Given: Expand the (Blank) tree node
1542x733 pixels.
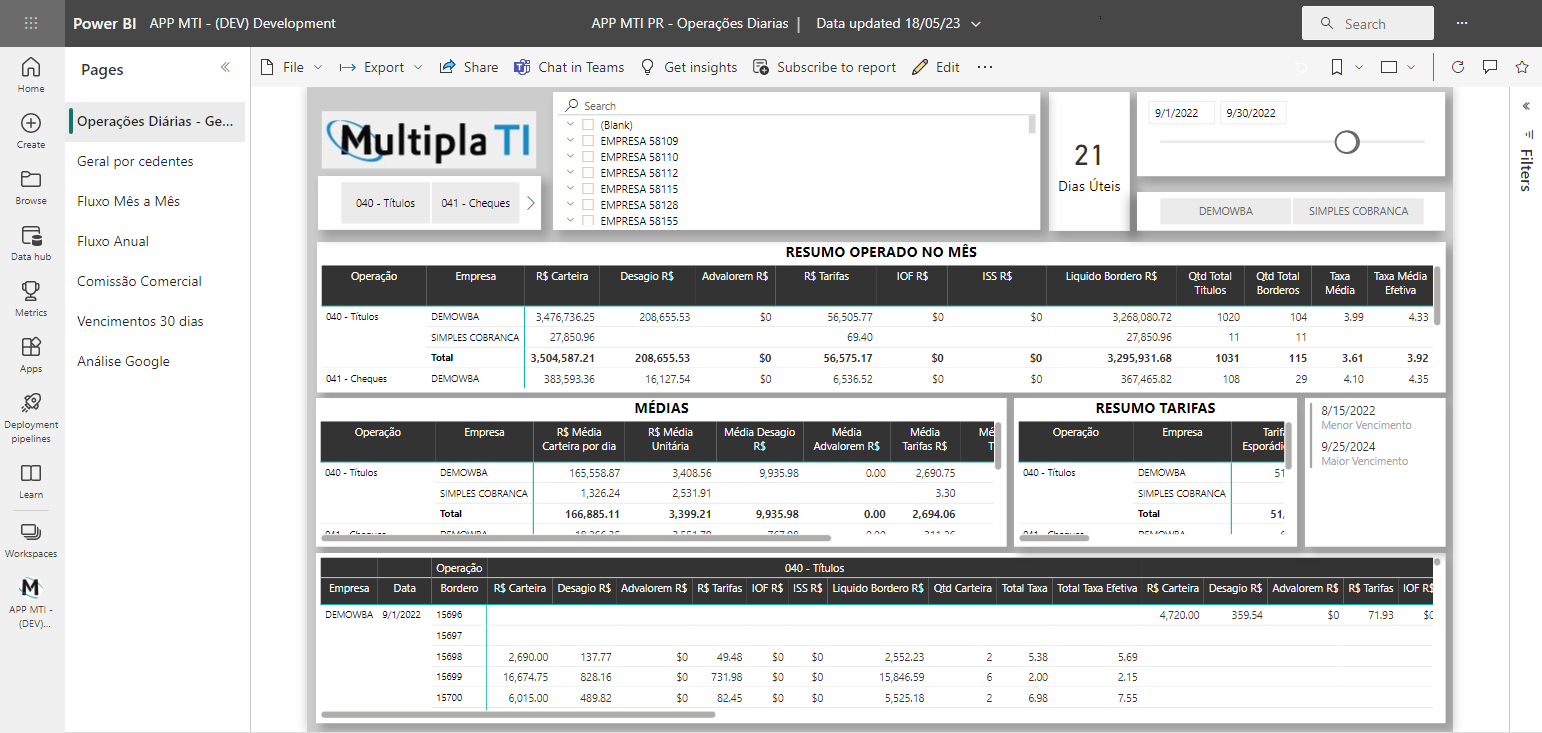Looking at the screenshot, I should 570,125.
